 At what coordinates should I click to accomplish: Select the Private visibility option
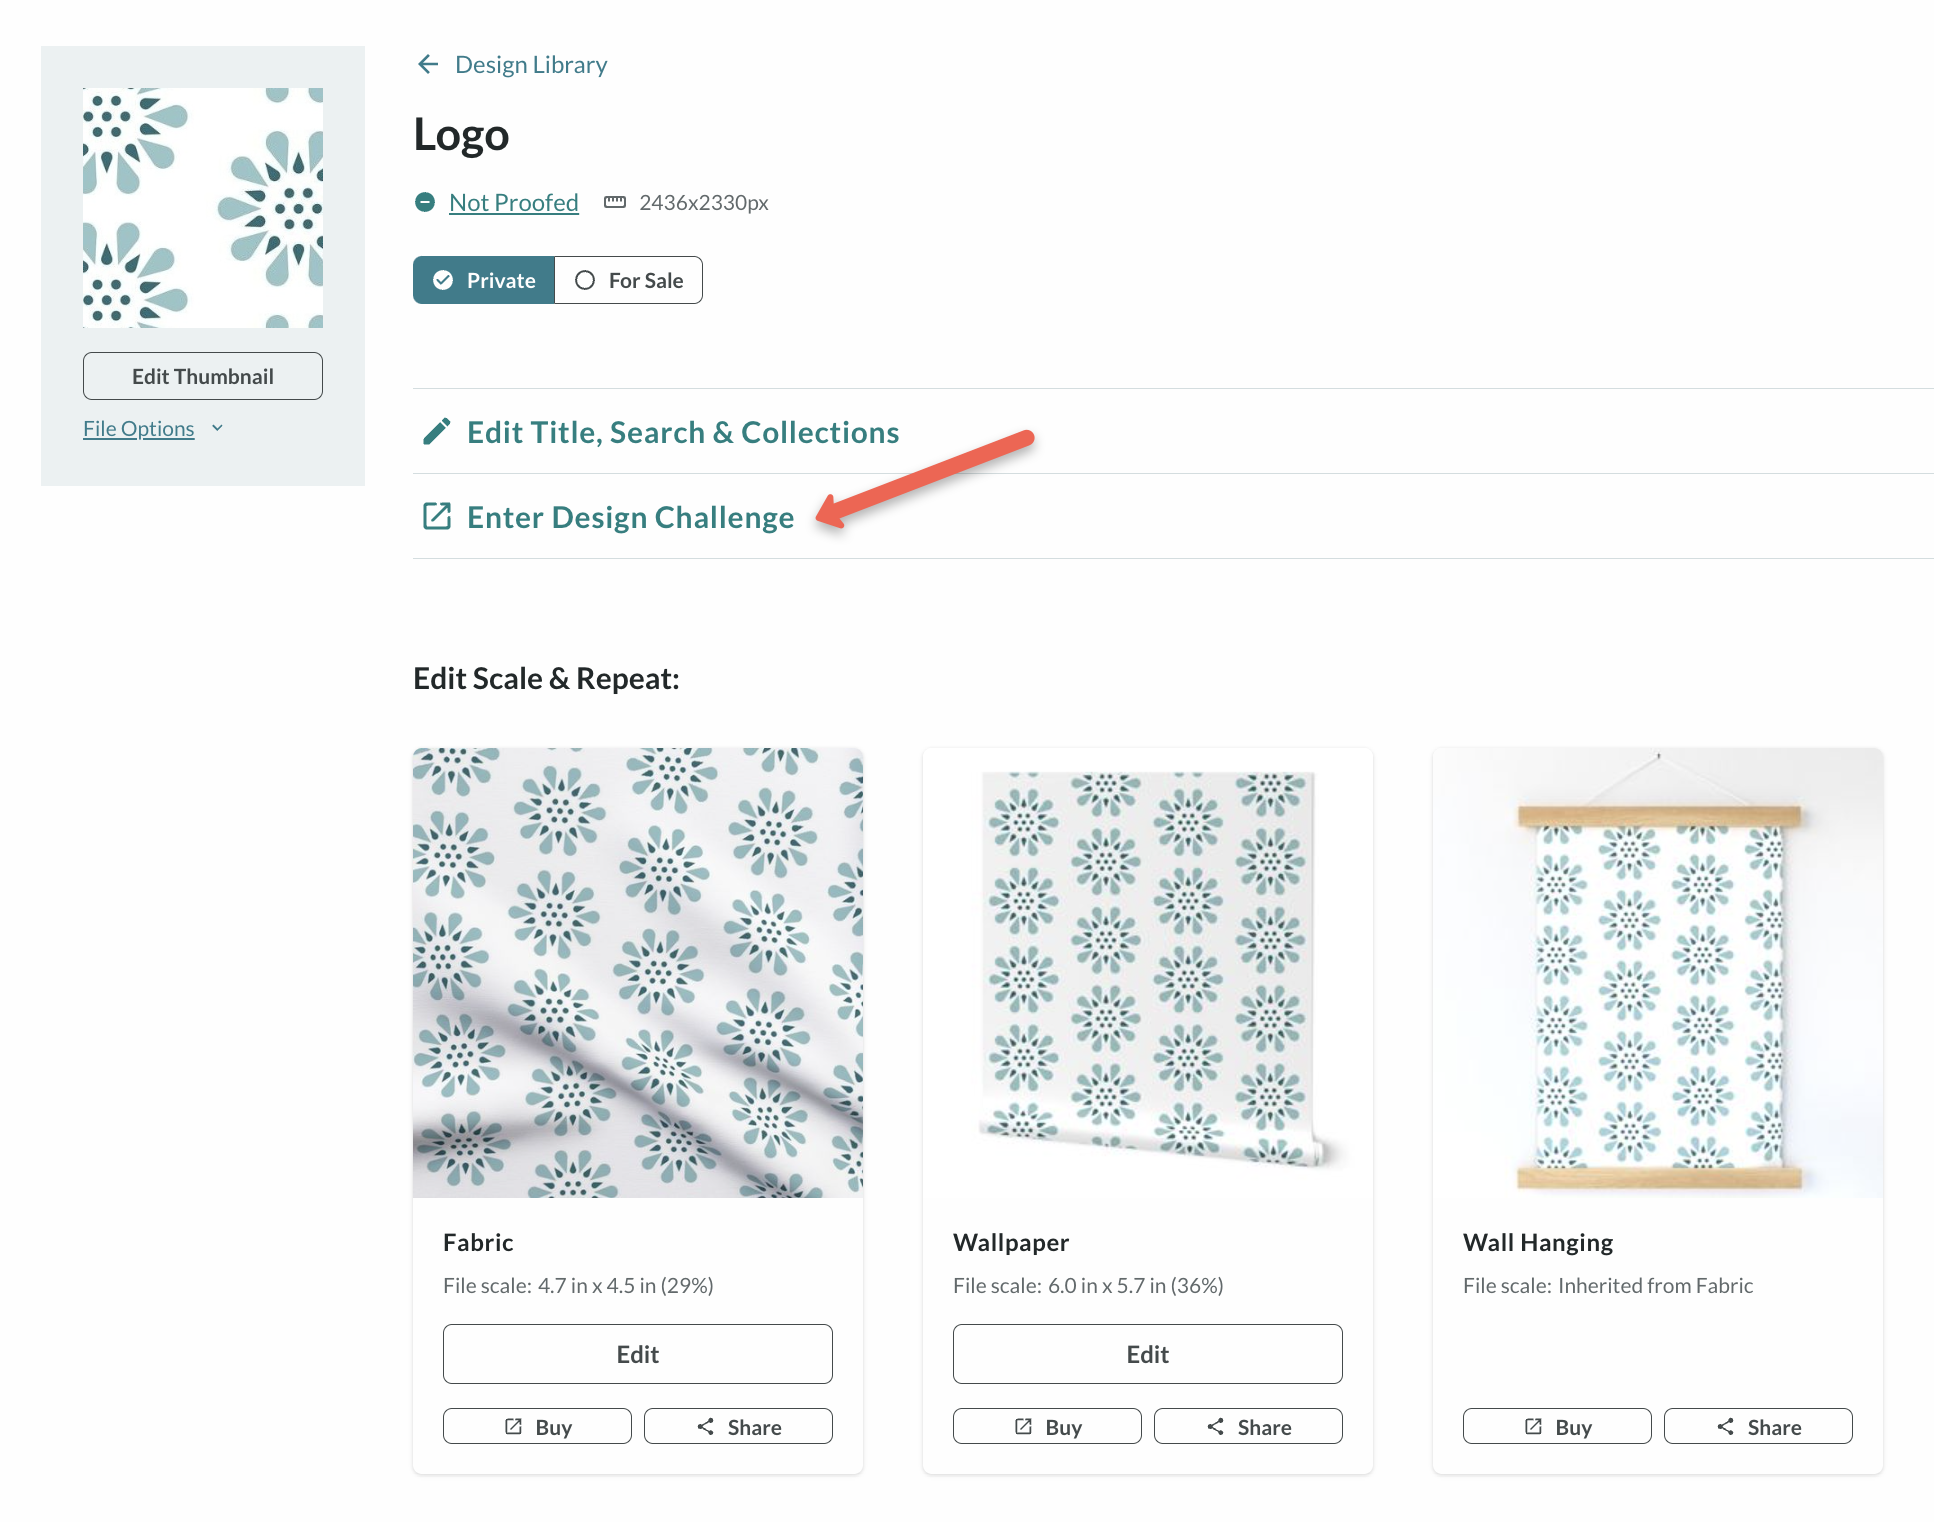coord(484,281)
